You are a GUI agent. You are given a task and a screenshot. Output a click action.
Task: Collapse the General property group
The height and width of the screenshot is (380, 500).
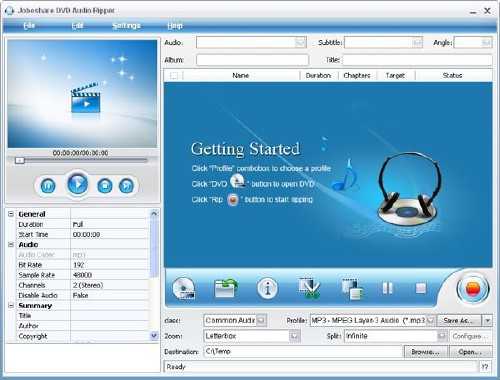[x=11, y=214]
